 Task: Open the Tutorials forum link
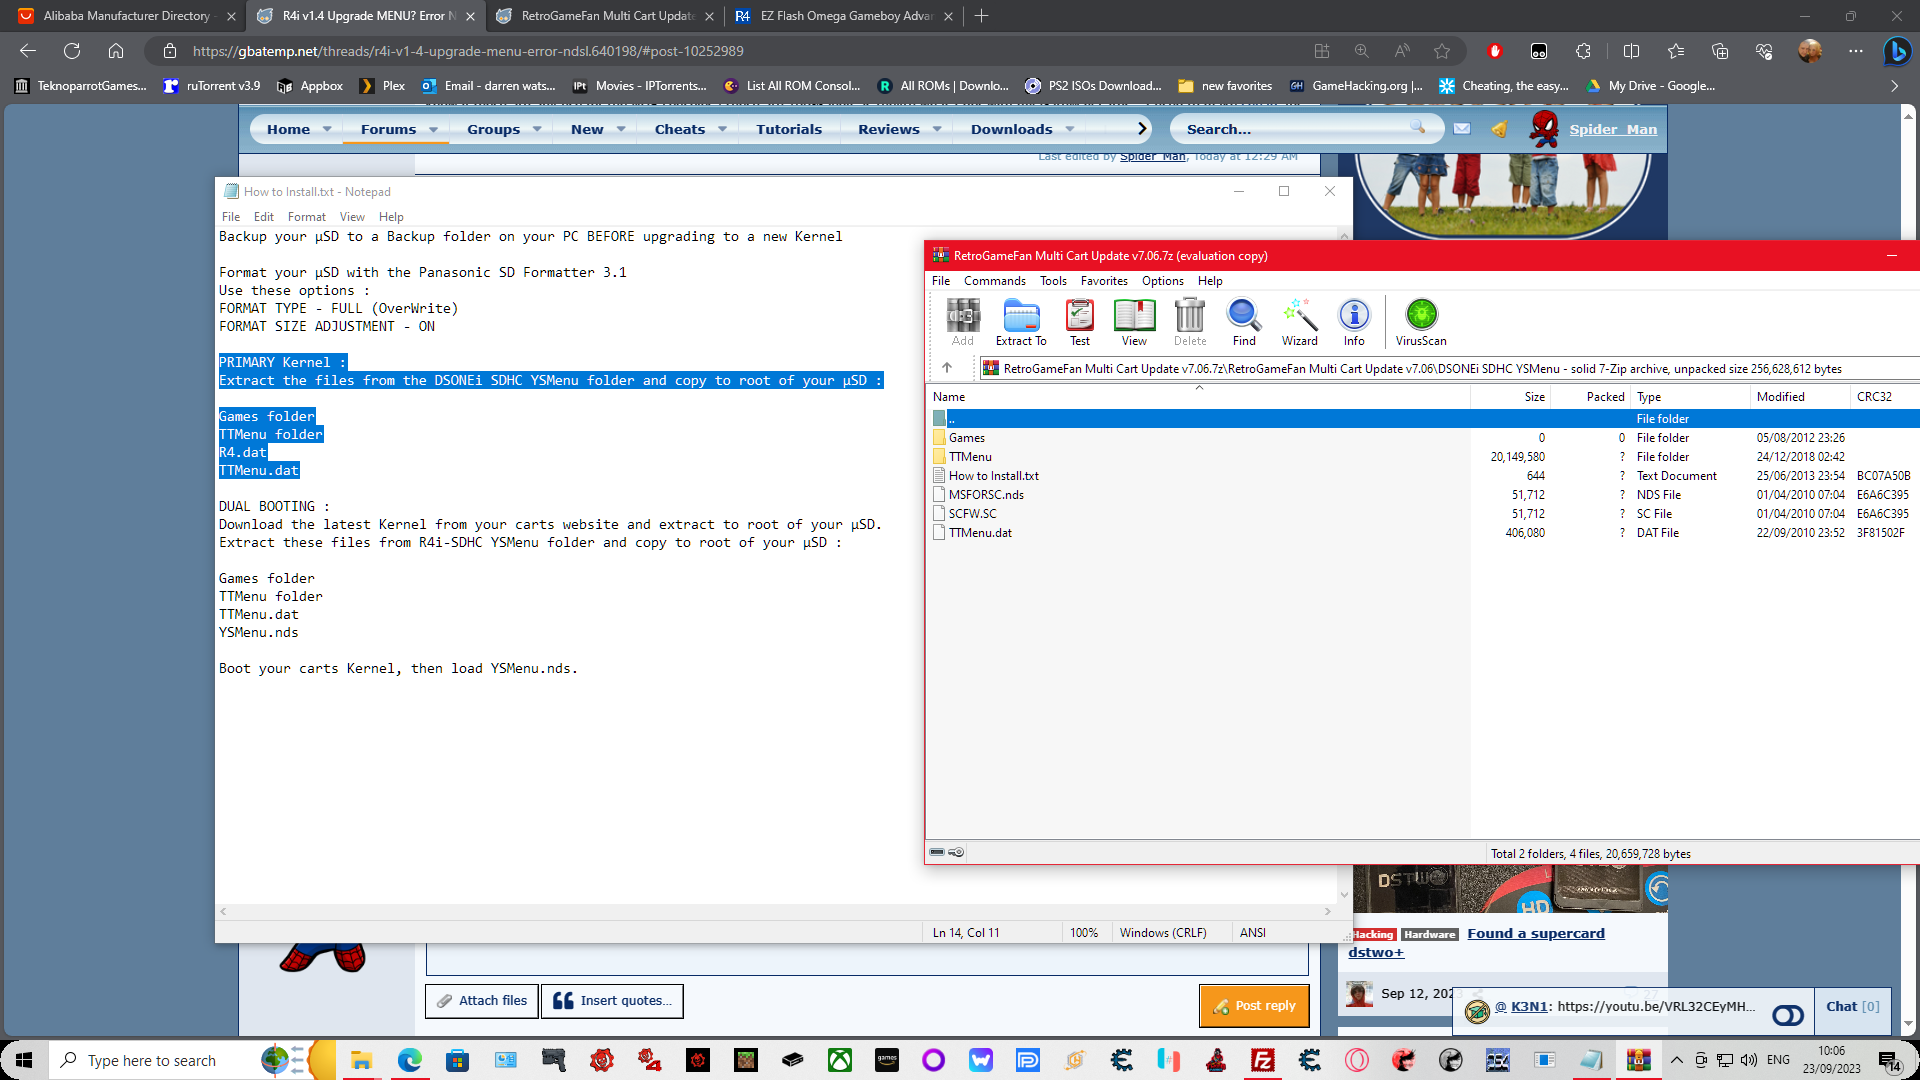pyautogui.click(x=789, y=129)
